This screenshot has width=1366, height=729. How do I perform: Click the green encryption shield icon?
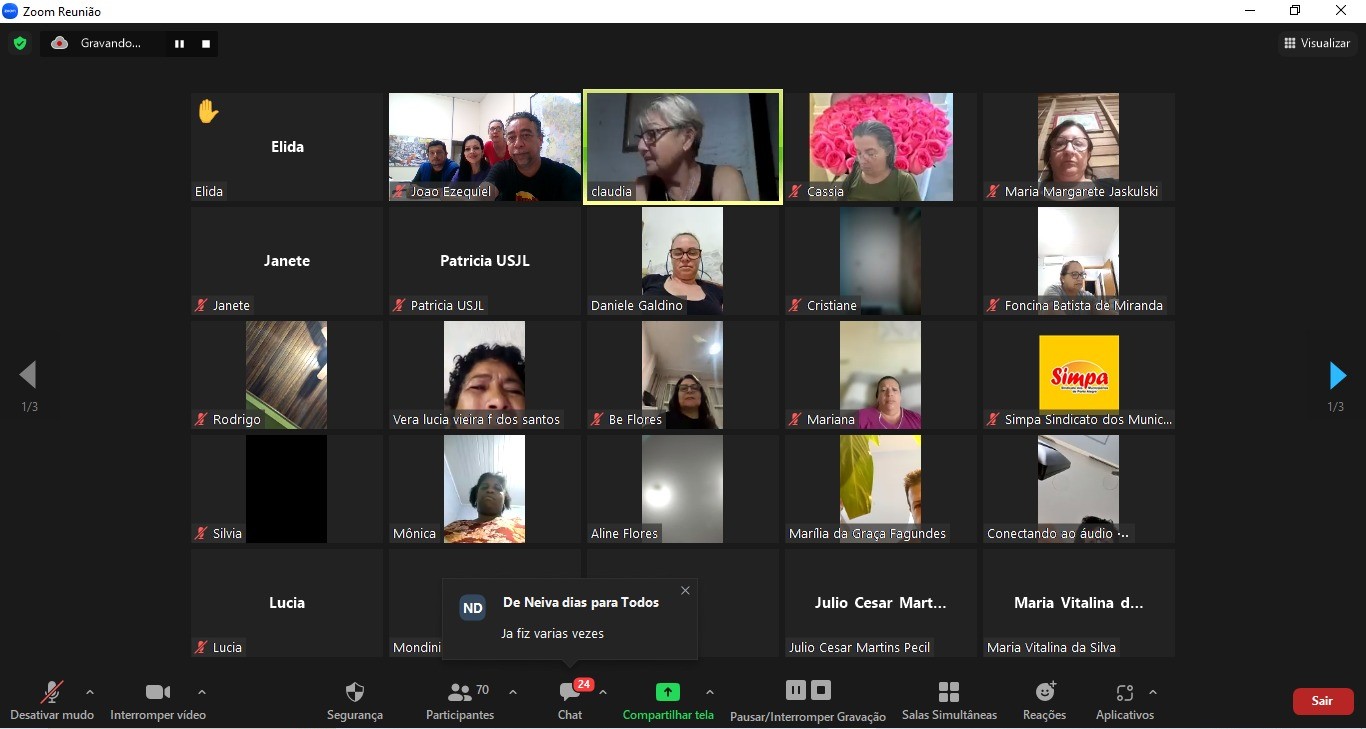tap(19, 43)
